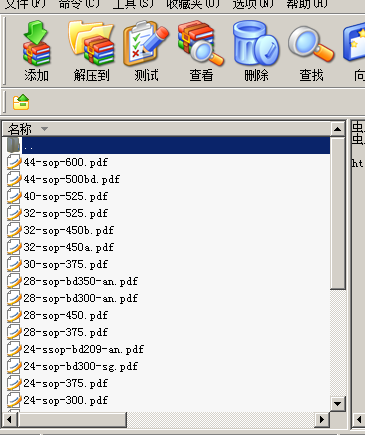Click PDF icon of 24-ssop-bd209-an.pdf
The height and width of the screenshot is (435, 365).
[x=14, y=349]
